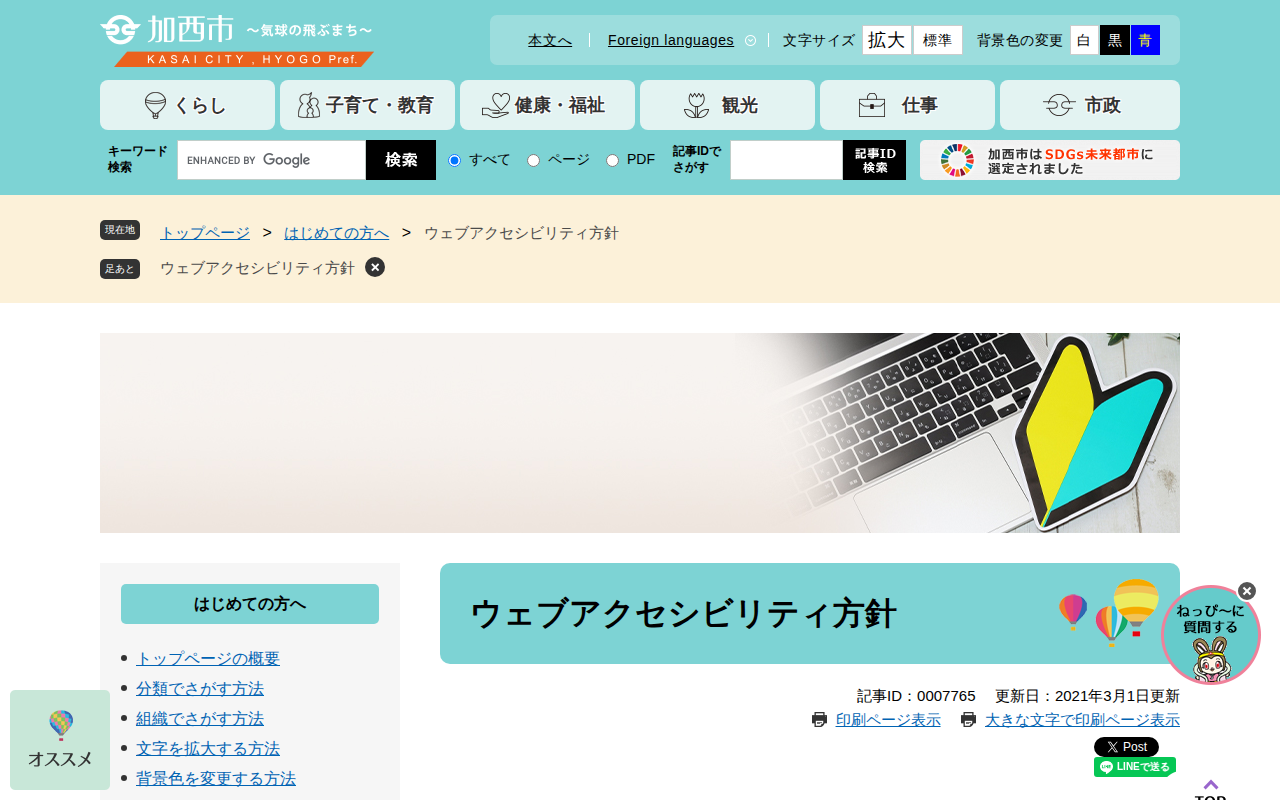Click the 記事ID:0007765 text
This screenshot has width=1280, height=800.
pos(916,696)
